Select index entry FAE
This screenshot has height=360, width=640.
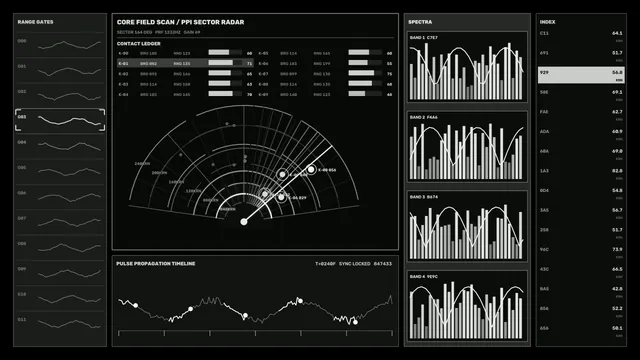(581, 115)
